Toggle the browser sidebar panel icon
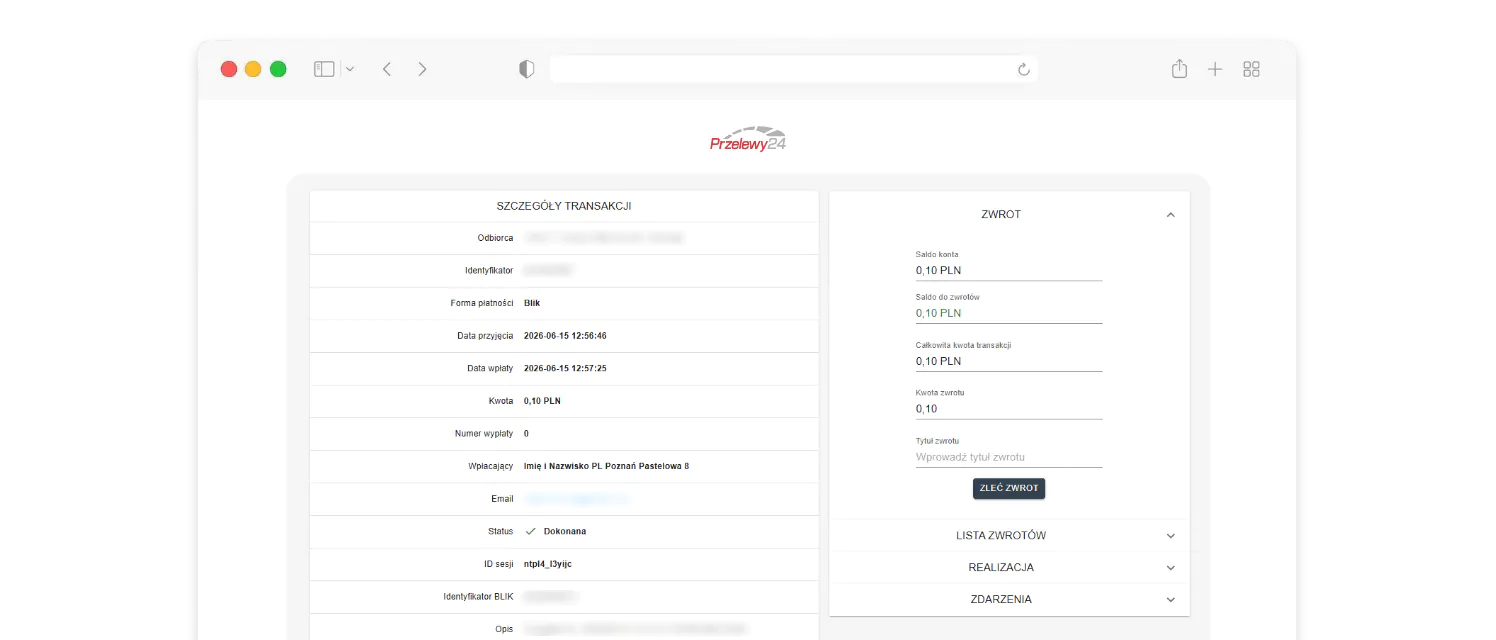1496x640 pixels. pos(323,69)
